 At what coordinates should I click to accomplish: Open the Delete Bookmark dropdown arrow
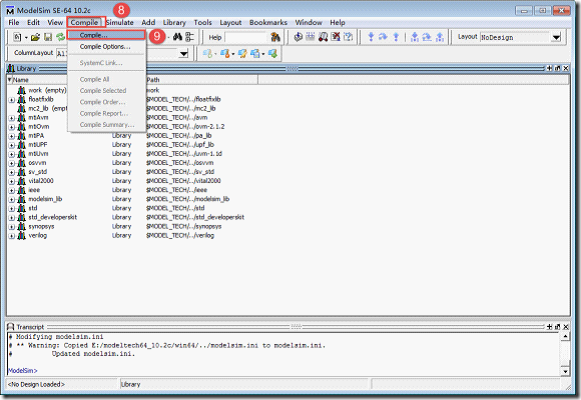(x=233, y=54)
